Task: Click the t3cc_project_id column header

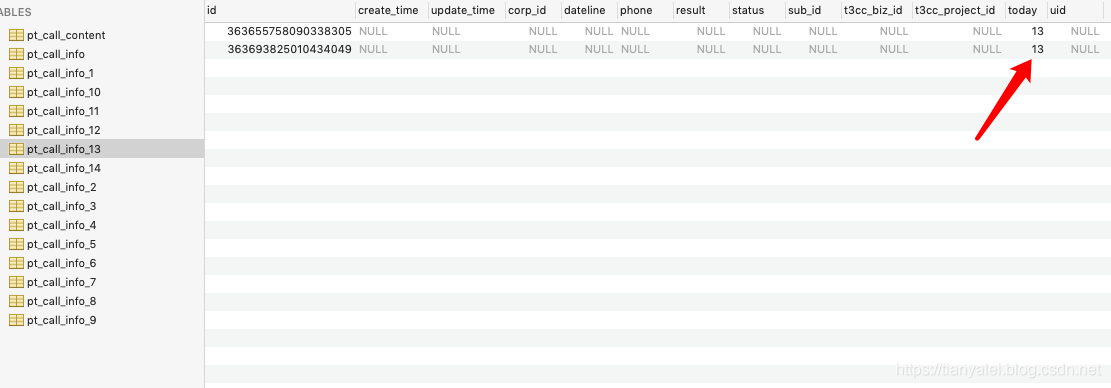Action: [x=959, y=10]
